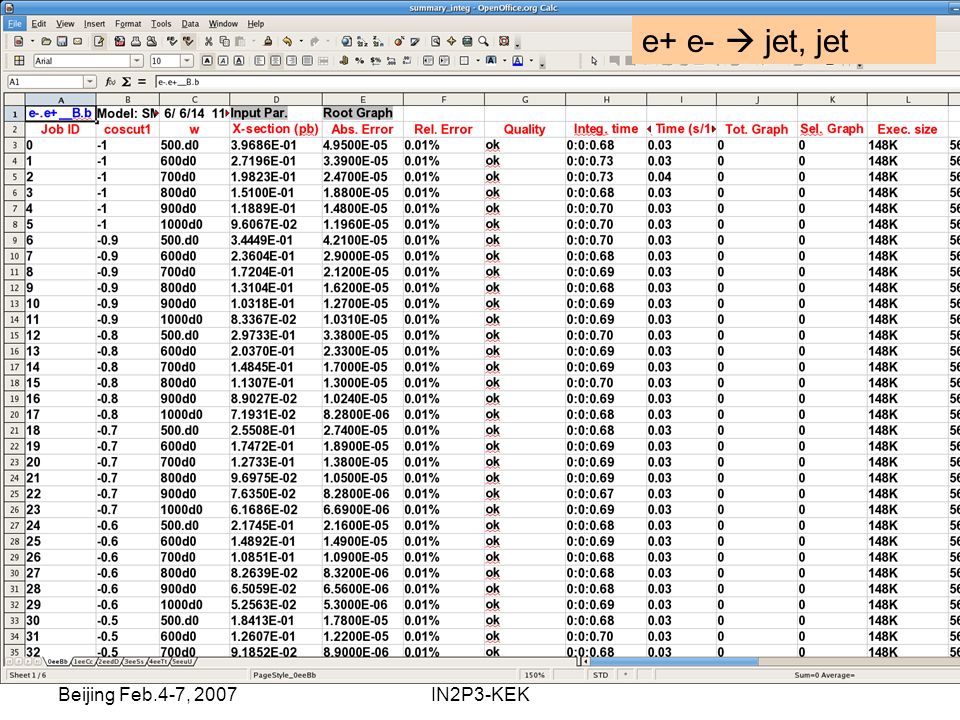Select row 10 header

tap(14, 256)
